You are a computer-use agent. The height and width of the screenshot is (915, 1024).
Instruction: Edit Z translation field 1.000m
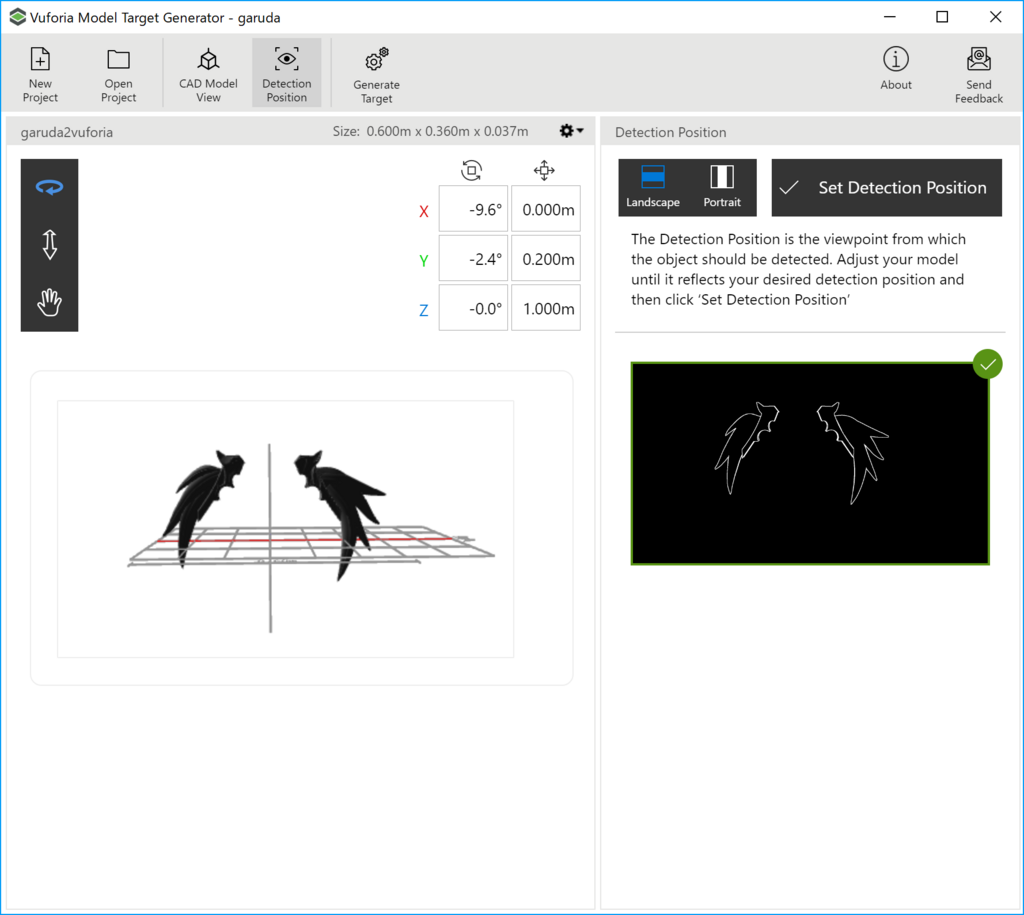546,308
